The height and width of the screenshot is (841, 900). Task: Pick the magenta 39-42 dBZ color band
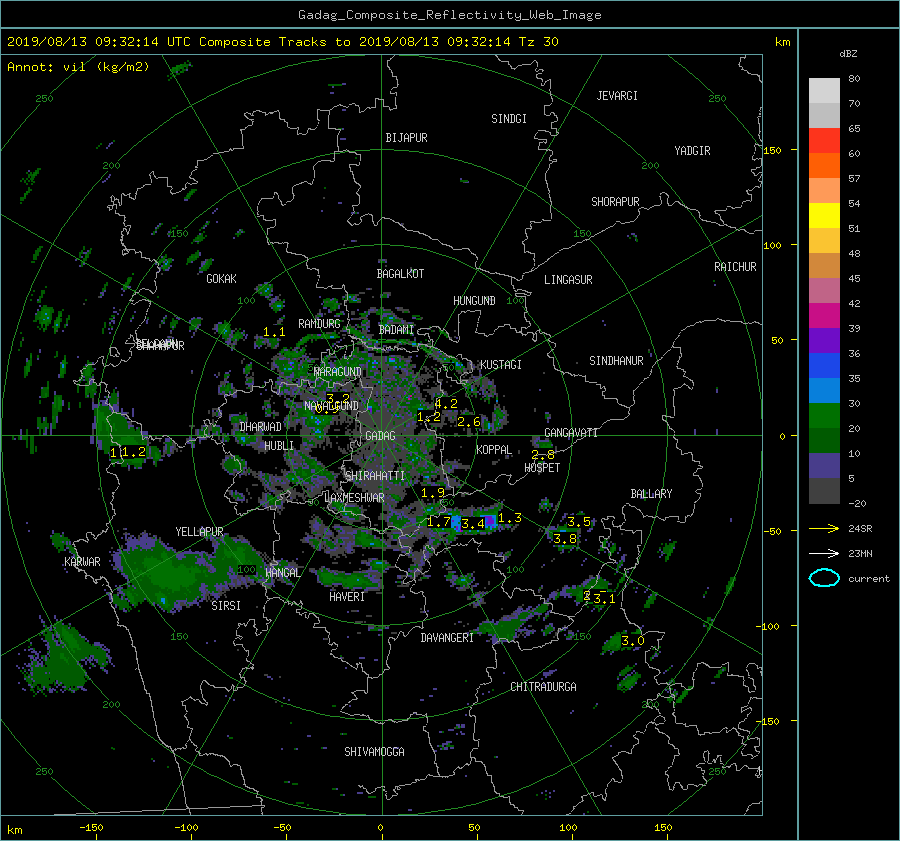pos(824,316)
